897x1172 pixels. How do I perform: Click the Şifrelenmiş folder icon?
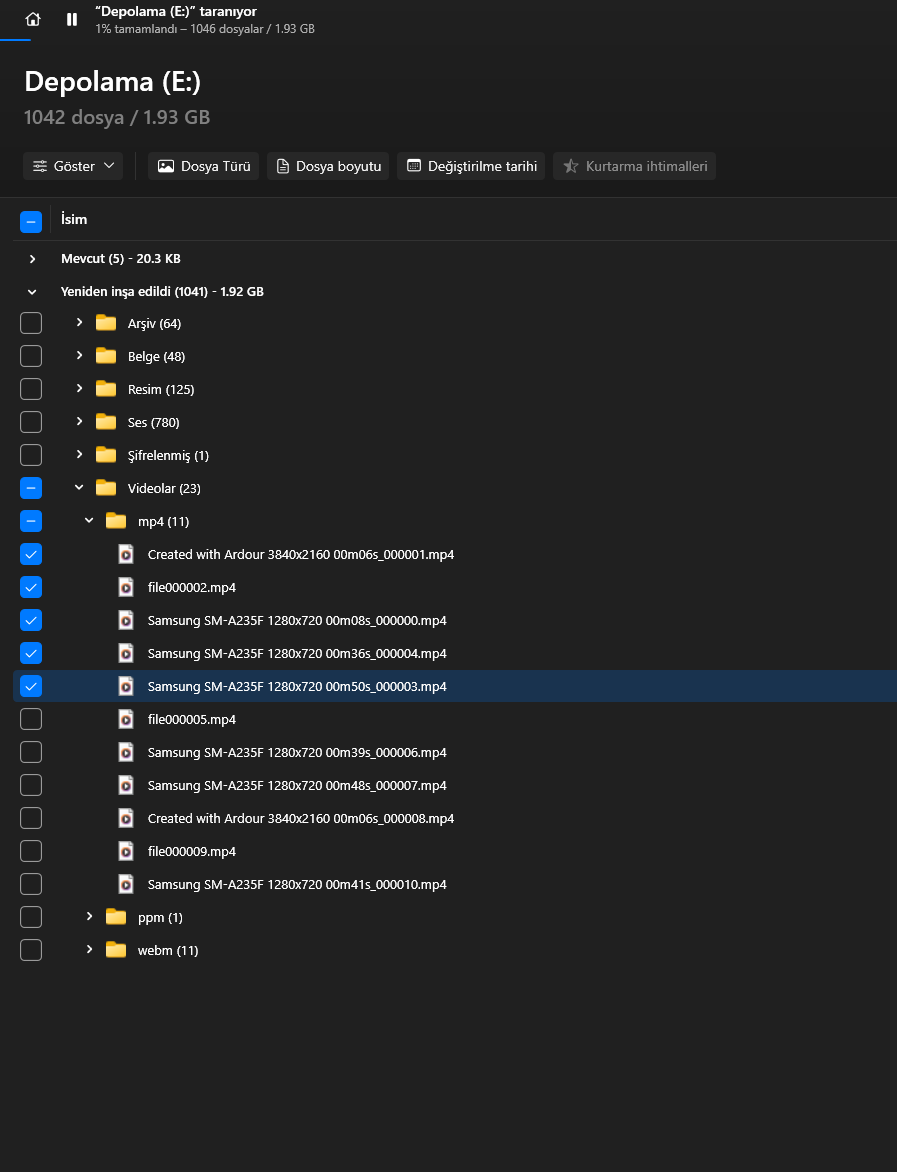pos(106,454)
